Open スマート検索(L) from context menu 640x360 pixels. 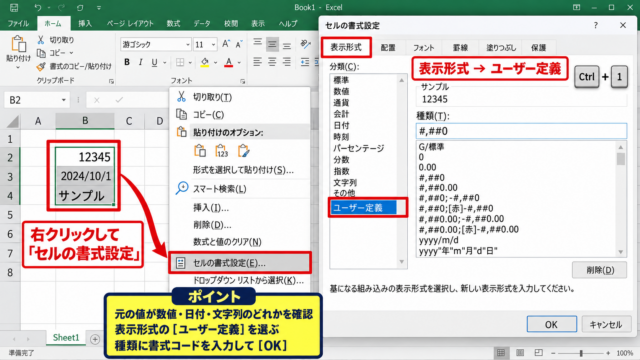point(240,189)
